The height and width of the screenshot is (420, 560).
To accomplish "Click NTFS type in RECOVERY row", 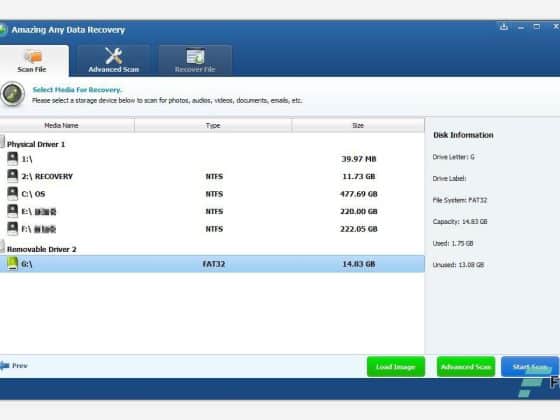I will point(214,176).
